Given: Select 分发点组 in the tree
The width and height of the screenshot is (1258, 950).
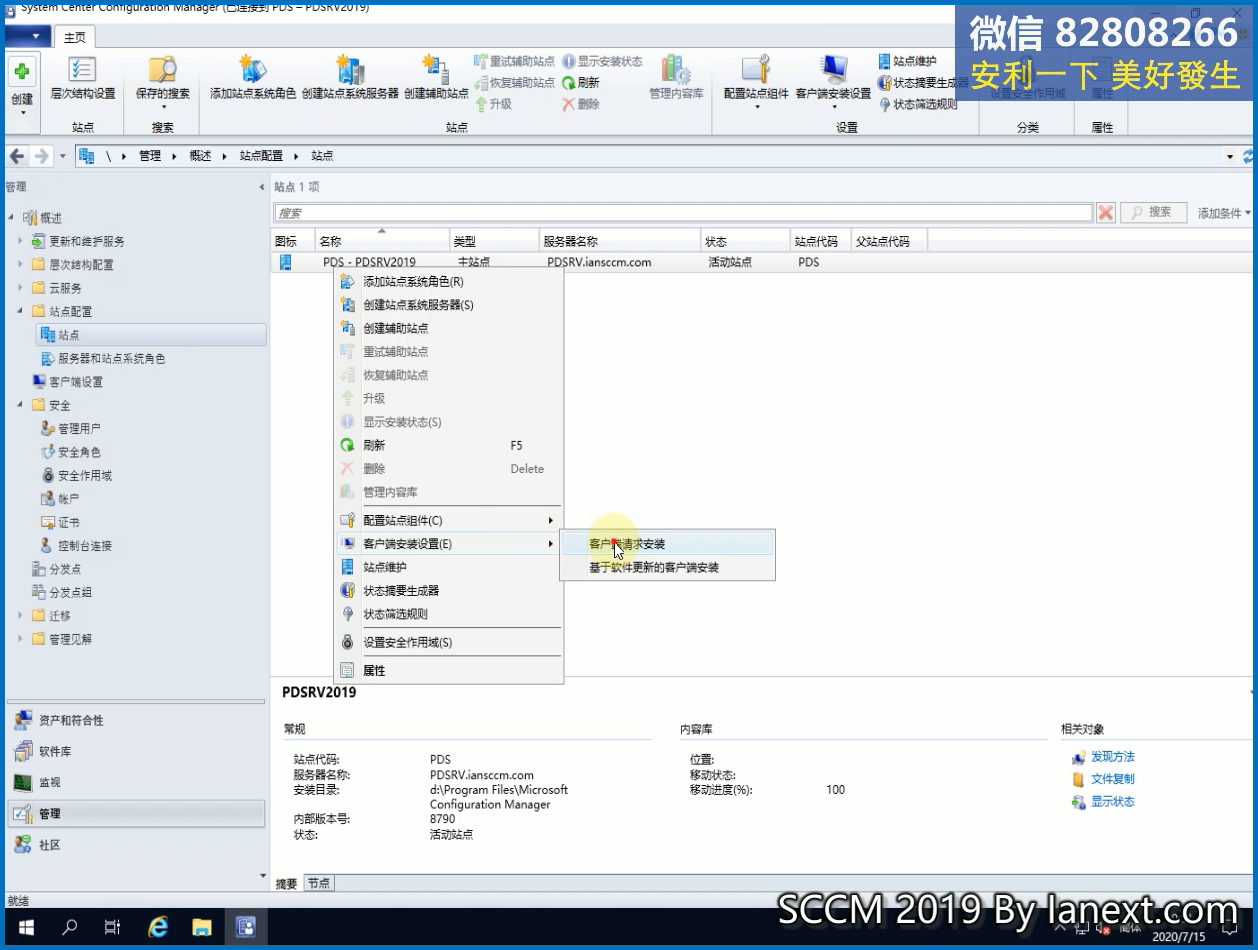Looking at the screenshot, I should point(62,592).
